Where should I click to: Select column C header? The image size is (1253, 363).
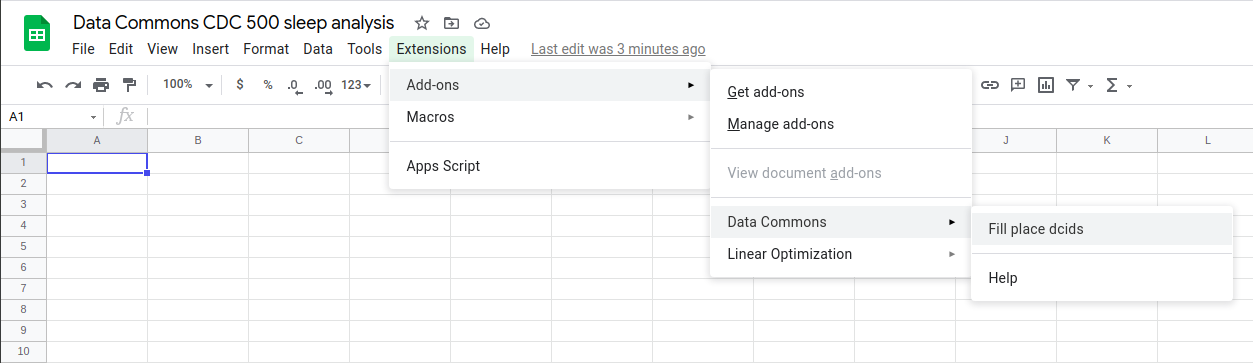pyautogui.click(x=299, y=140)
